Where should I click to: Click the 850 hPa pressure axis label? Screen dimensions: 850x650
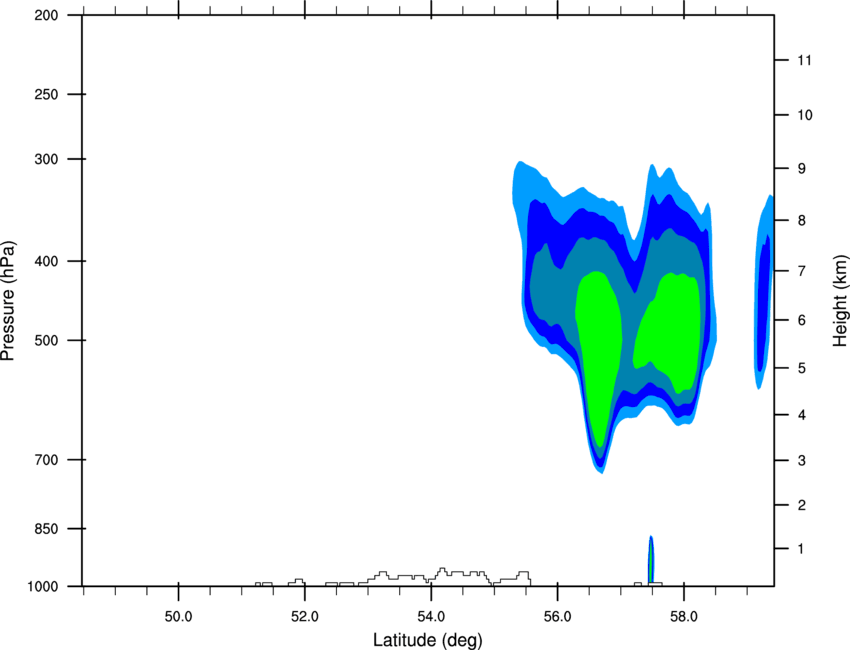(46, 529)
